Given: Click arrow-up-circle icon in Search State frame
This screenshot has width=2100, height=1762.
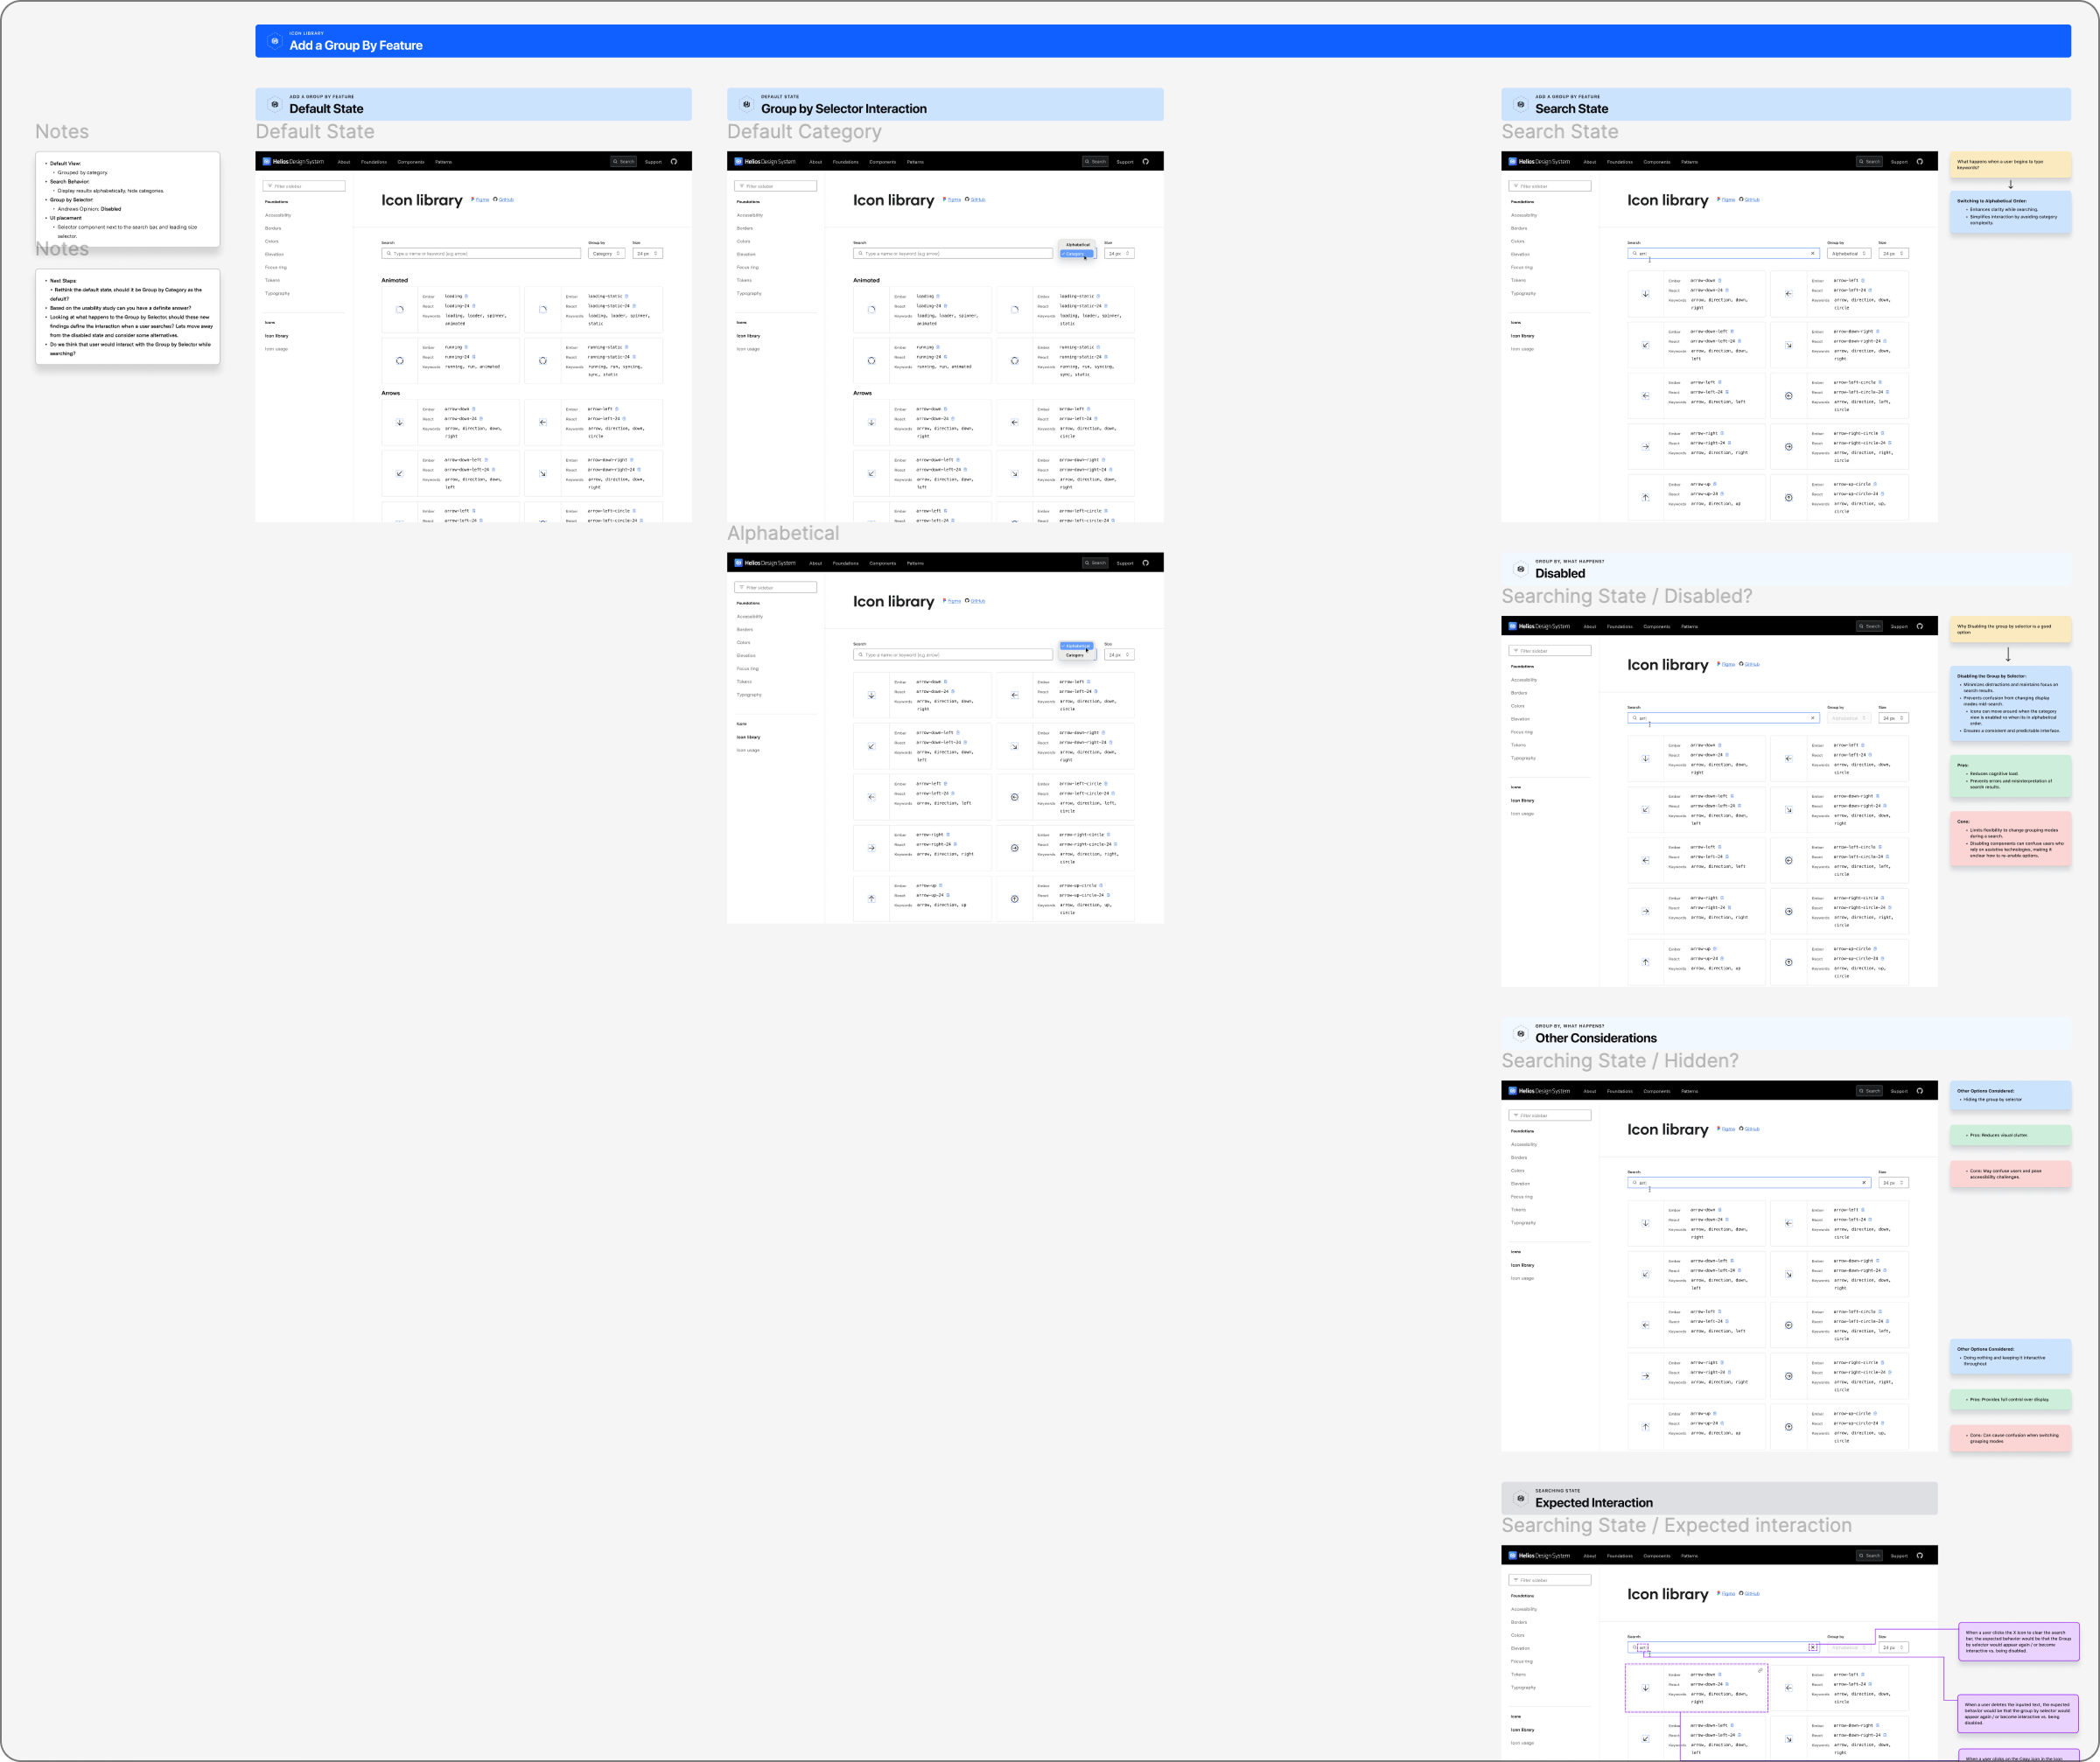Looking at the screenshot, I should coord(1788,497).
